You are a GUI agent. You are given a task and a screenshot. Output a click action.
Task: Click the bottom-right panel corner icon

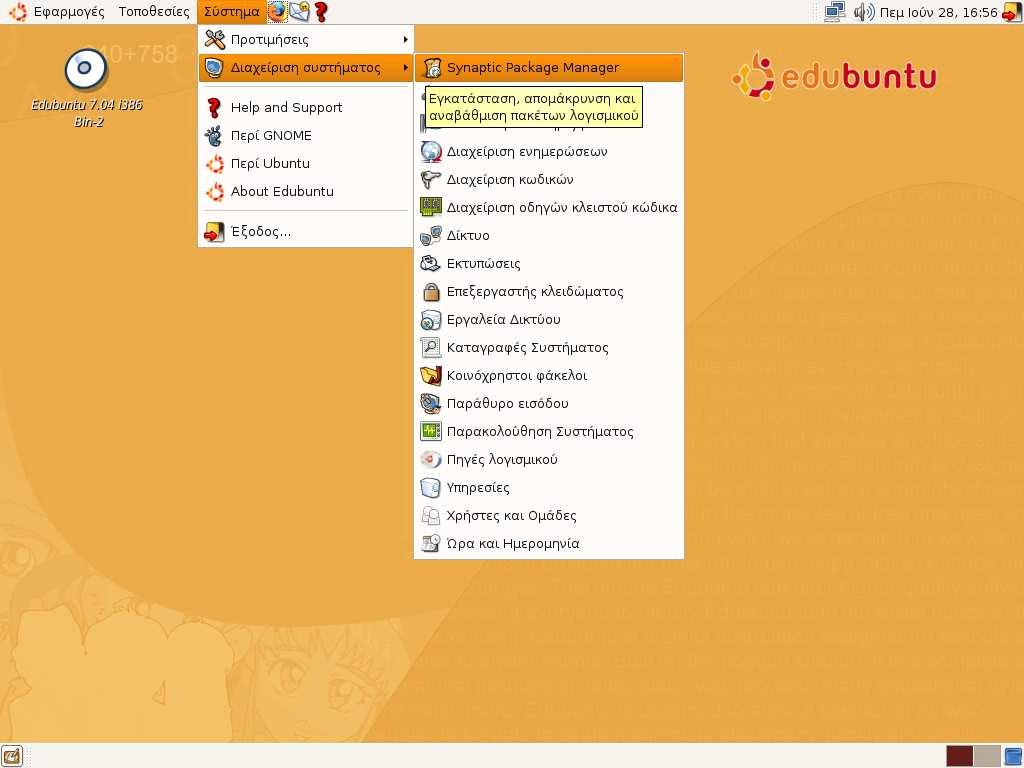pos(1013,756)
